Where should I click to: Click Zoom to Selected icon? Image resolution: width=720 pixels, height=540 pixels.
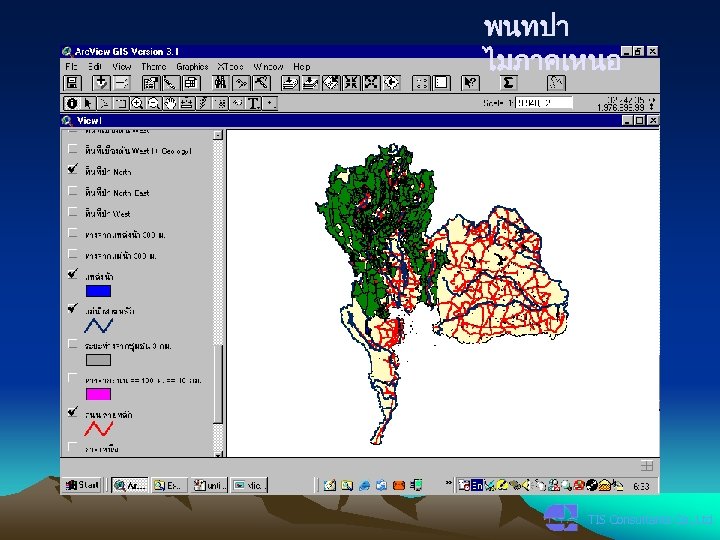pos(331,83)
